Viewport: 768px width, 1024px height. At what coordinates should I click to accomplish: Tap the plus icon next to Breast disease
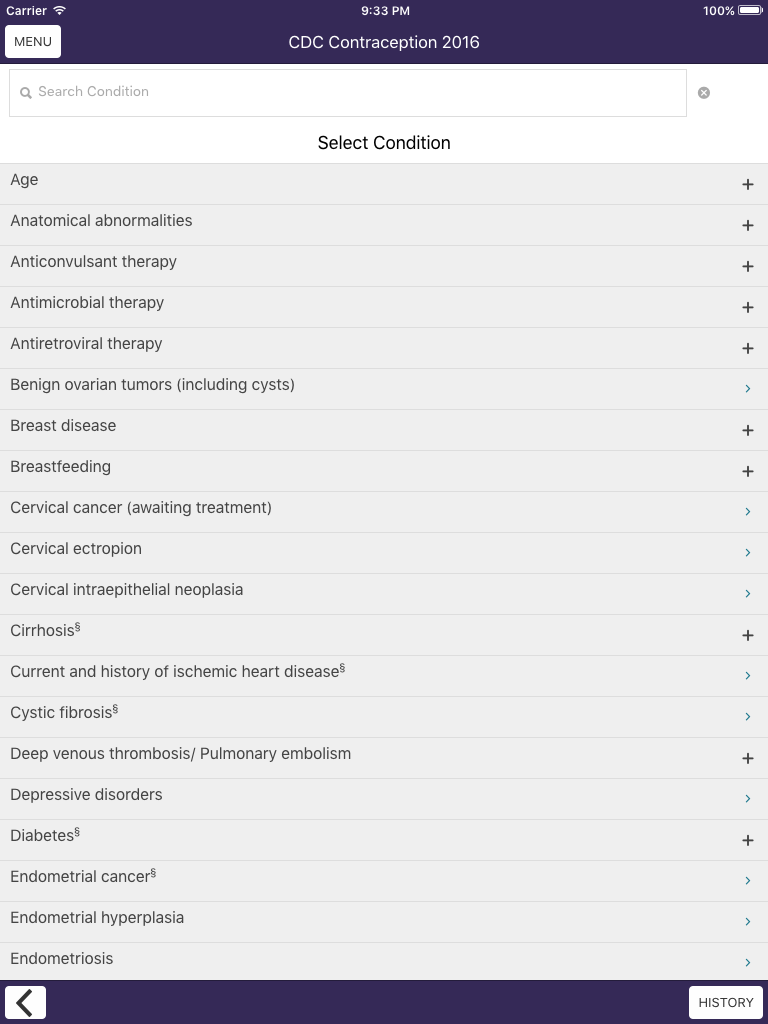(747, 430)
